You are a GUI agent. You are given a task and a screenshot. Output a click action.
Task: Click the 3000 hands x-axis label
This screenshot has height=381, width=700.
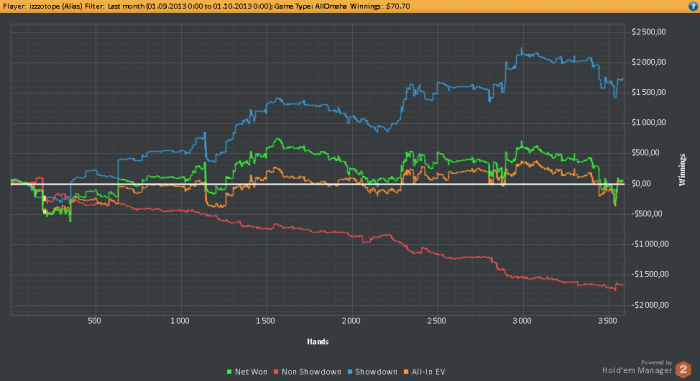(522, 321)
